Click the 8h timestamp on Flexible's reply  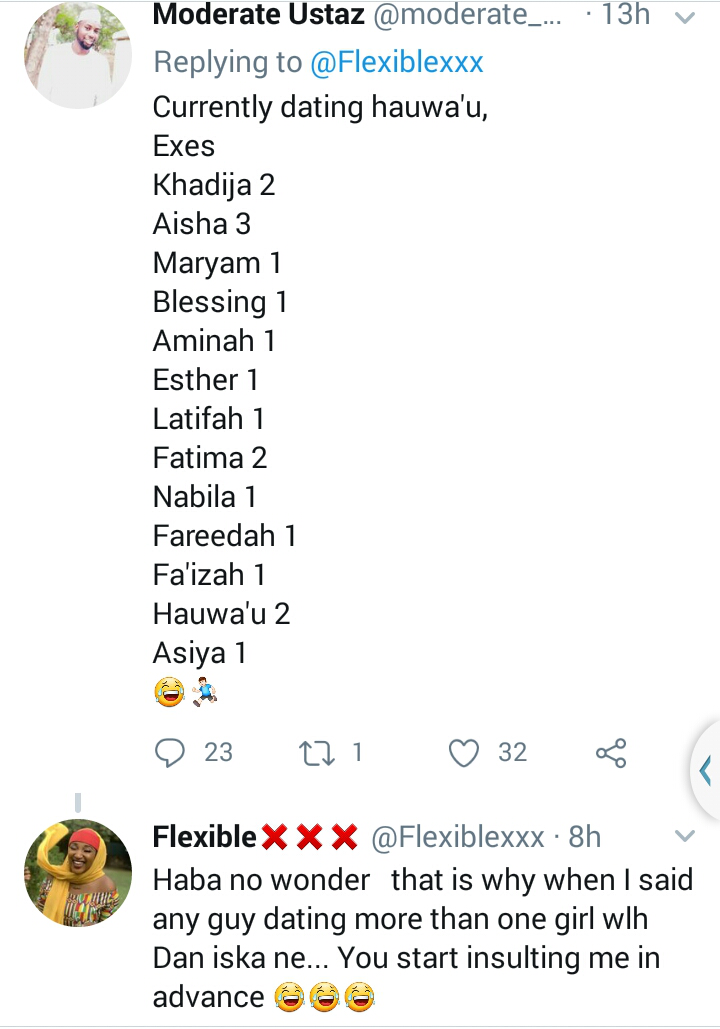coord(585,837)
